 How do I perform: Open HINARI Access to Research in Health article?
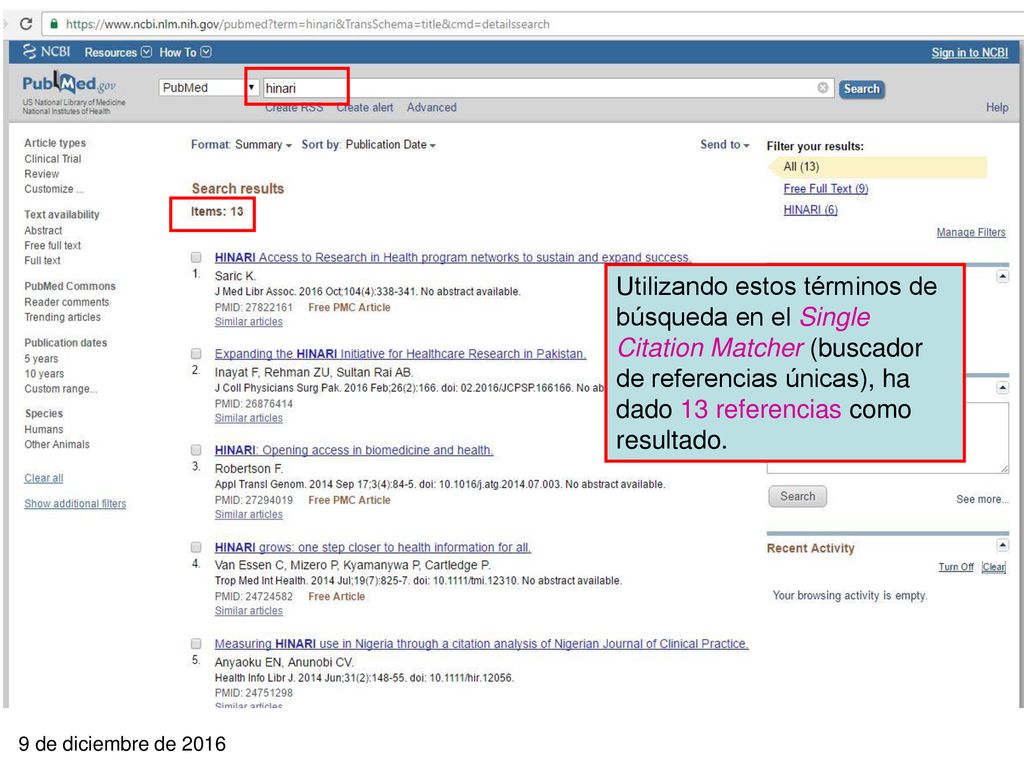[453, 257]
